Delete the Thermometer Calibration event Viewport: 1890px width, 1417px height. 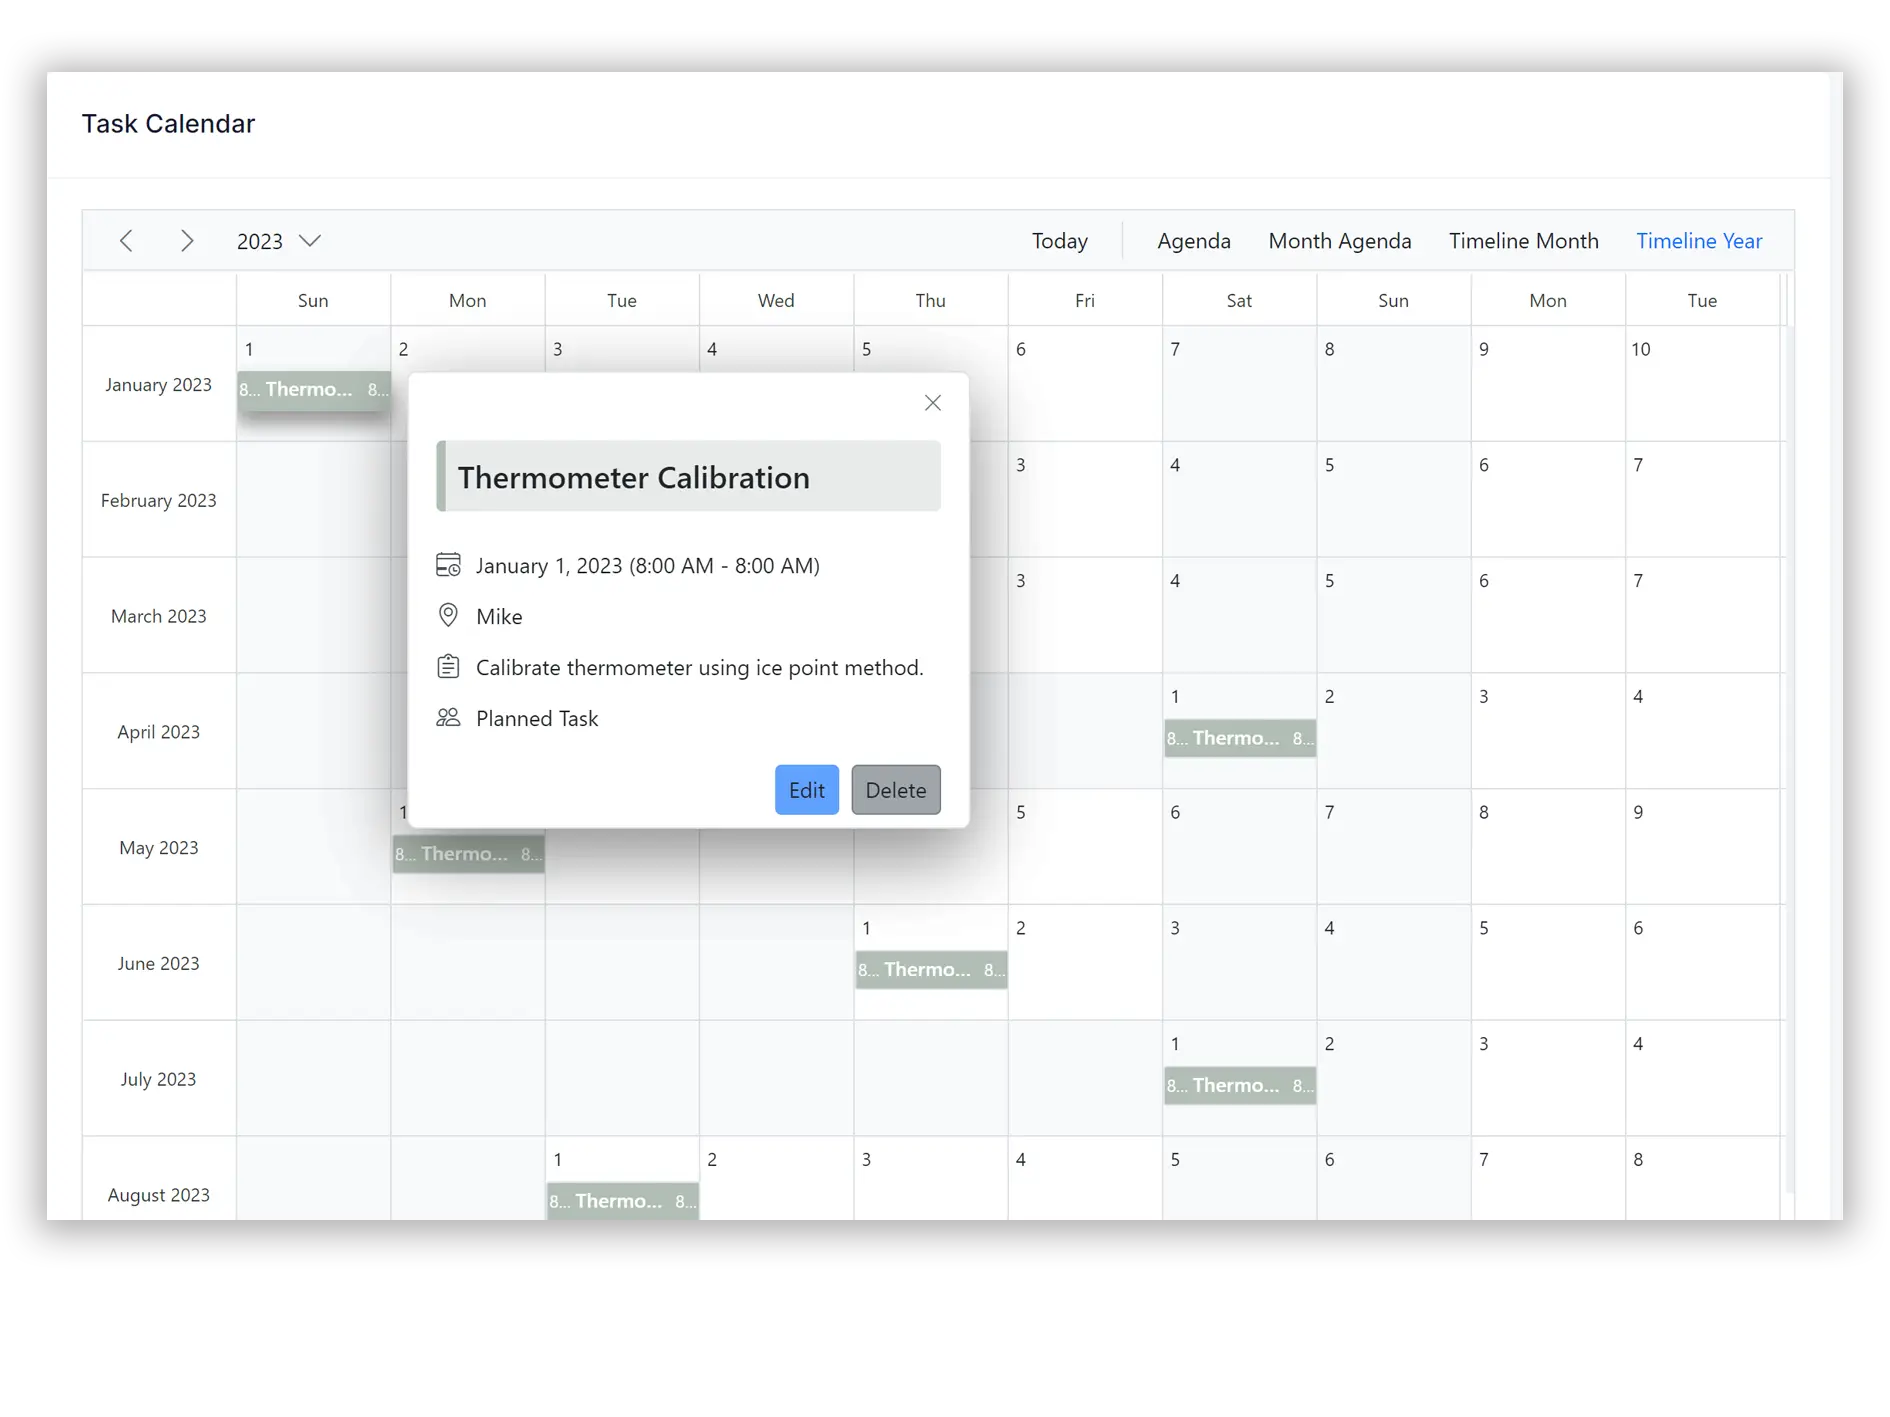[896, 790]
